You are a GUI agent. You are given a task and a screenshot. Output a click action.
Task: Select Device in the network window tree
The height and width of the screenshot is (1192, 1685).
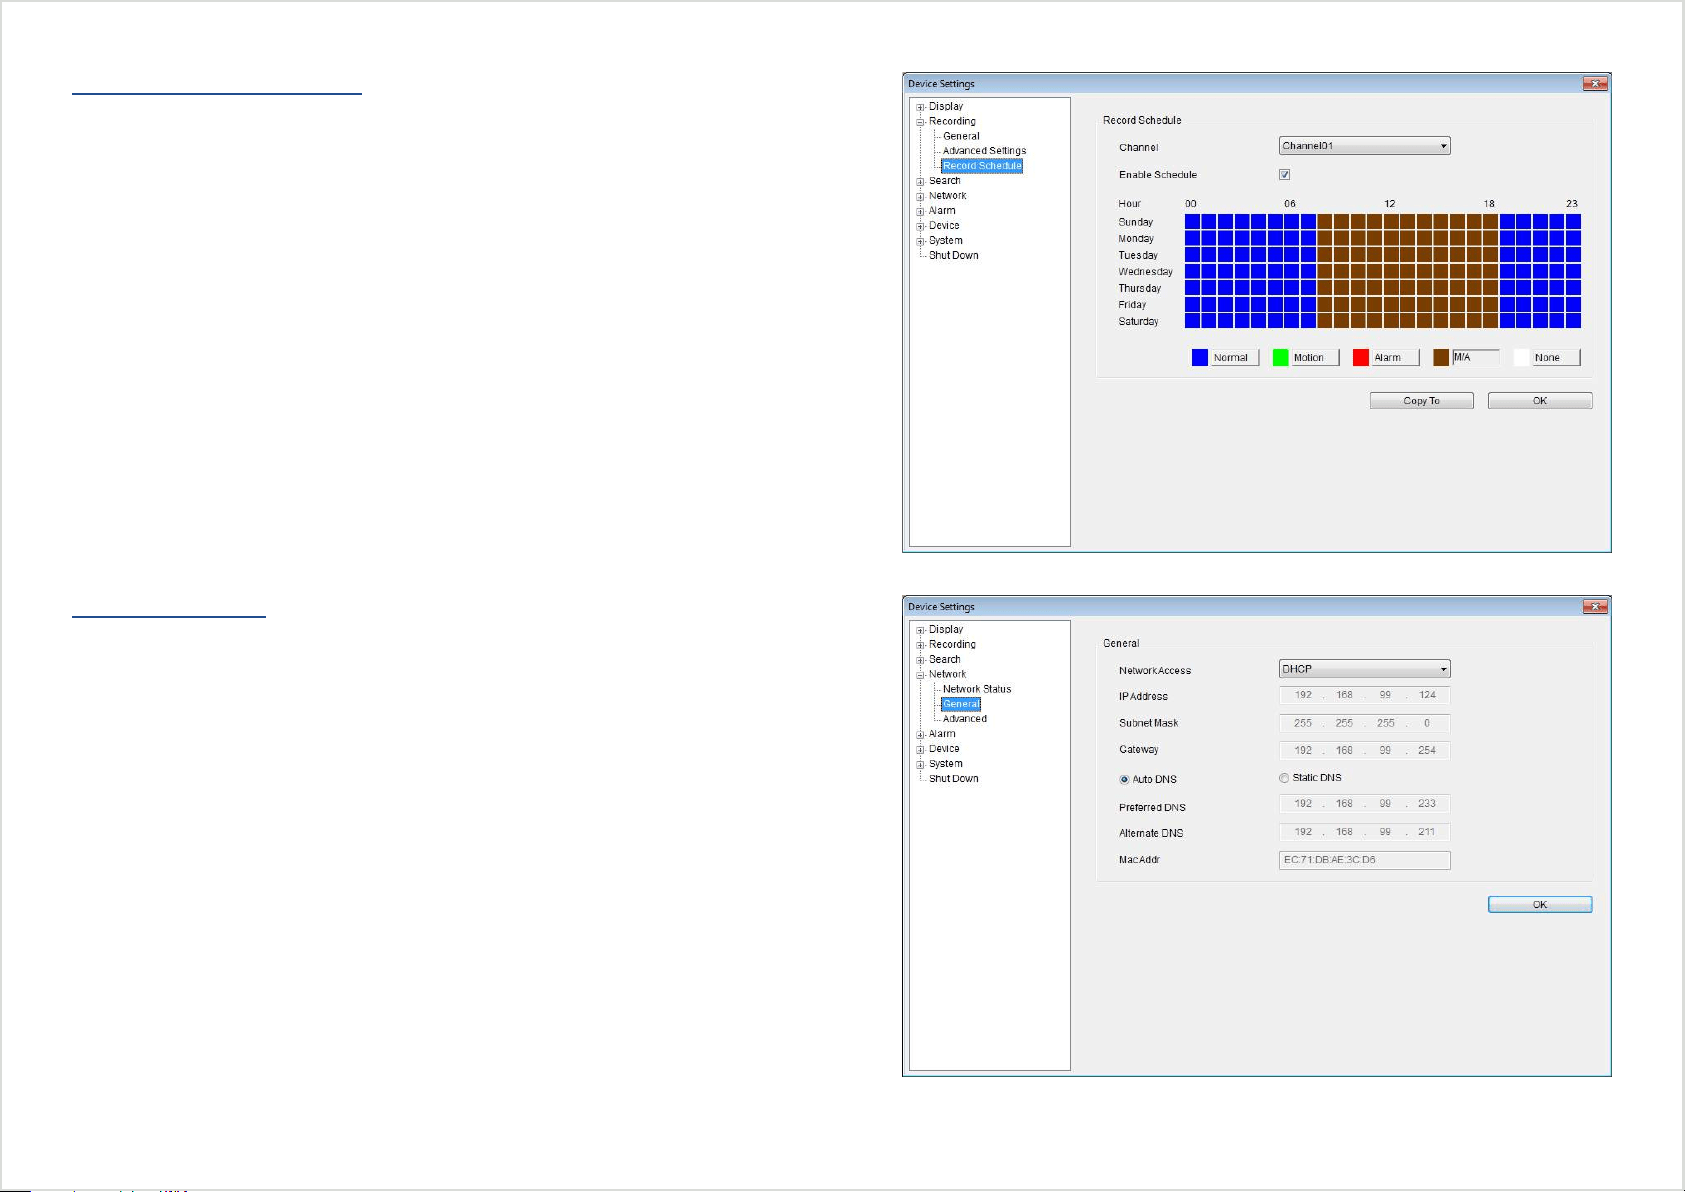point(943,749)
